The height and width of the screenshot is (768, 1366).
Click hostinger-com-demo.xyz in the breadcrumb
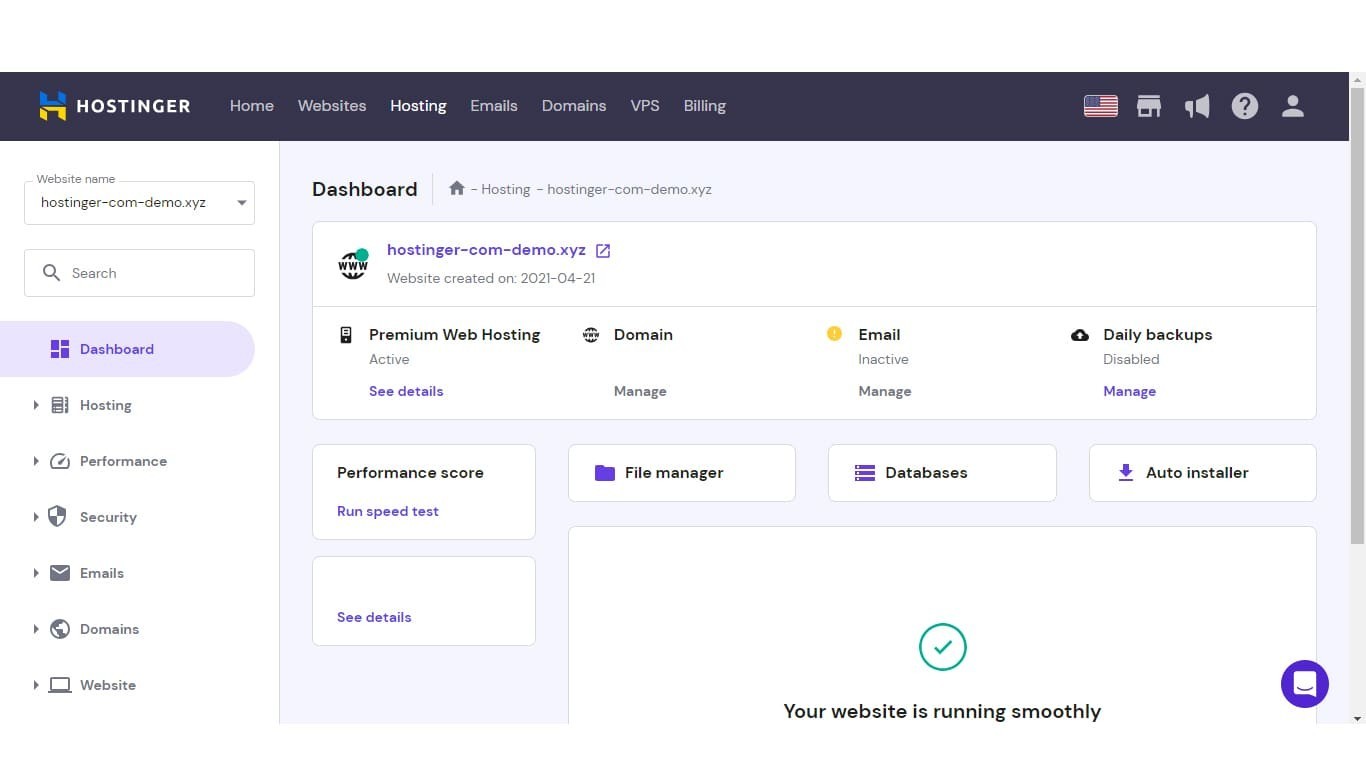[x=629, y=189]
